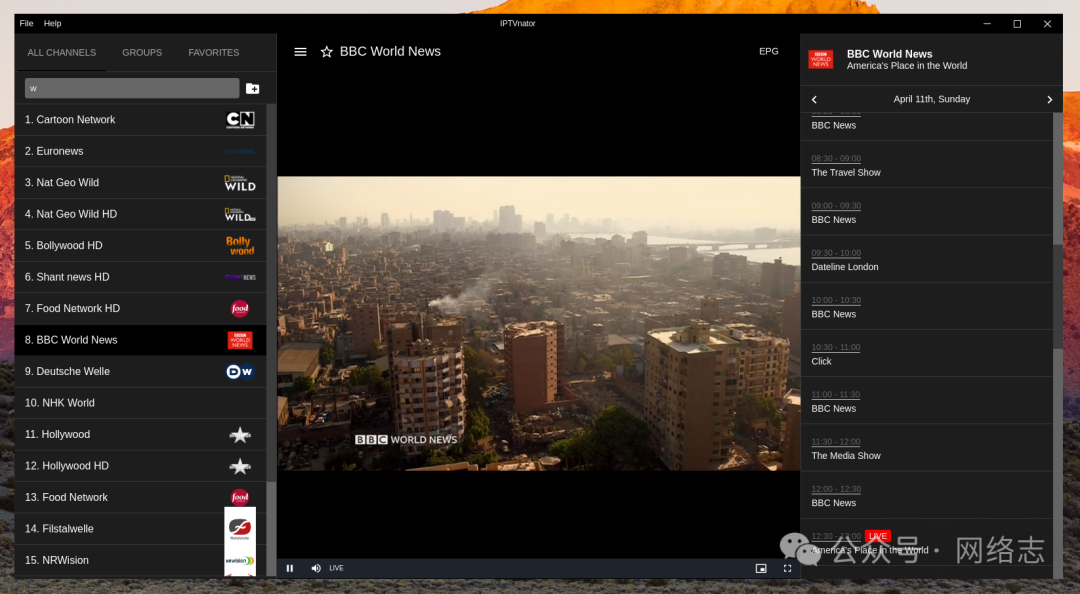Go to the next EPG day
This screenshot has width=1080, height=594.
click(x=1049, y=100)
